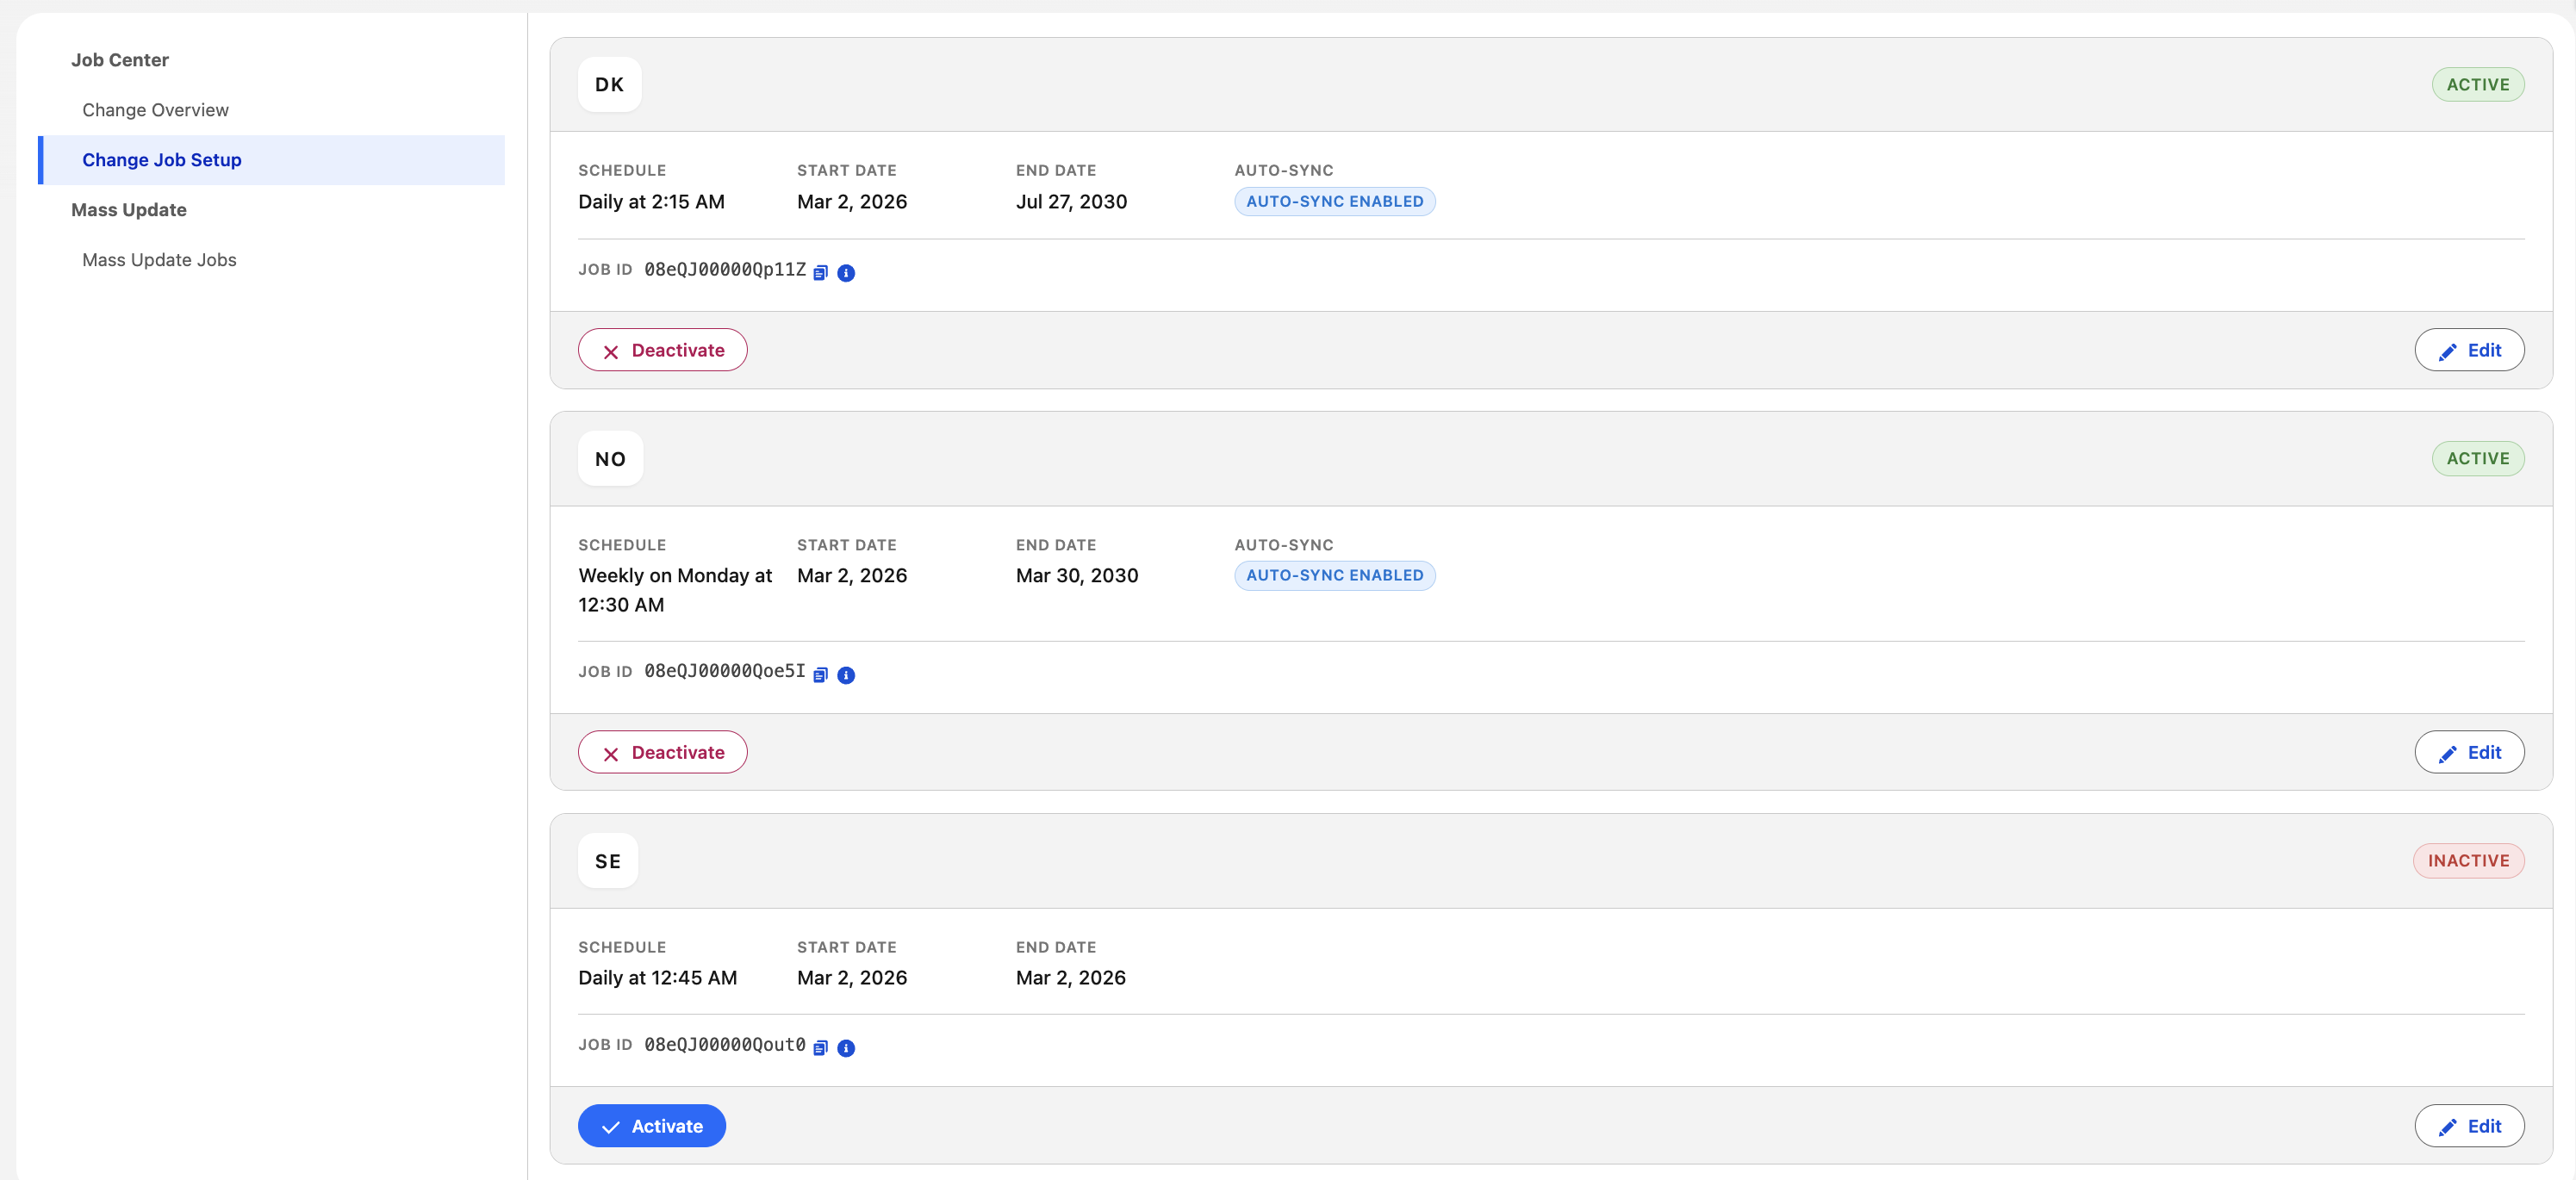Deactivate the DK job
This screenshot has height=1180, width=2576.
662,350
